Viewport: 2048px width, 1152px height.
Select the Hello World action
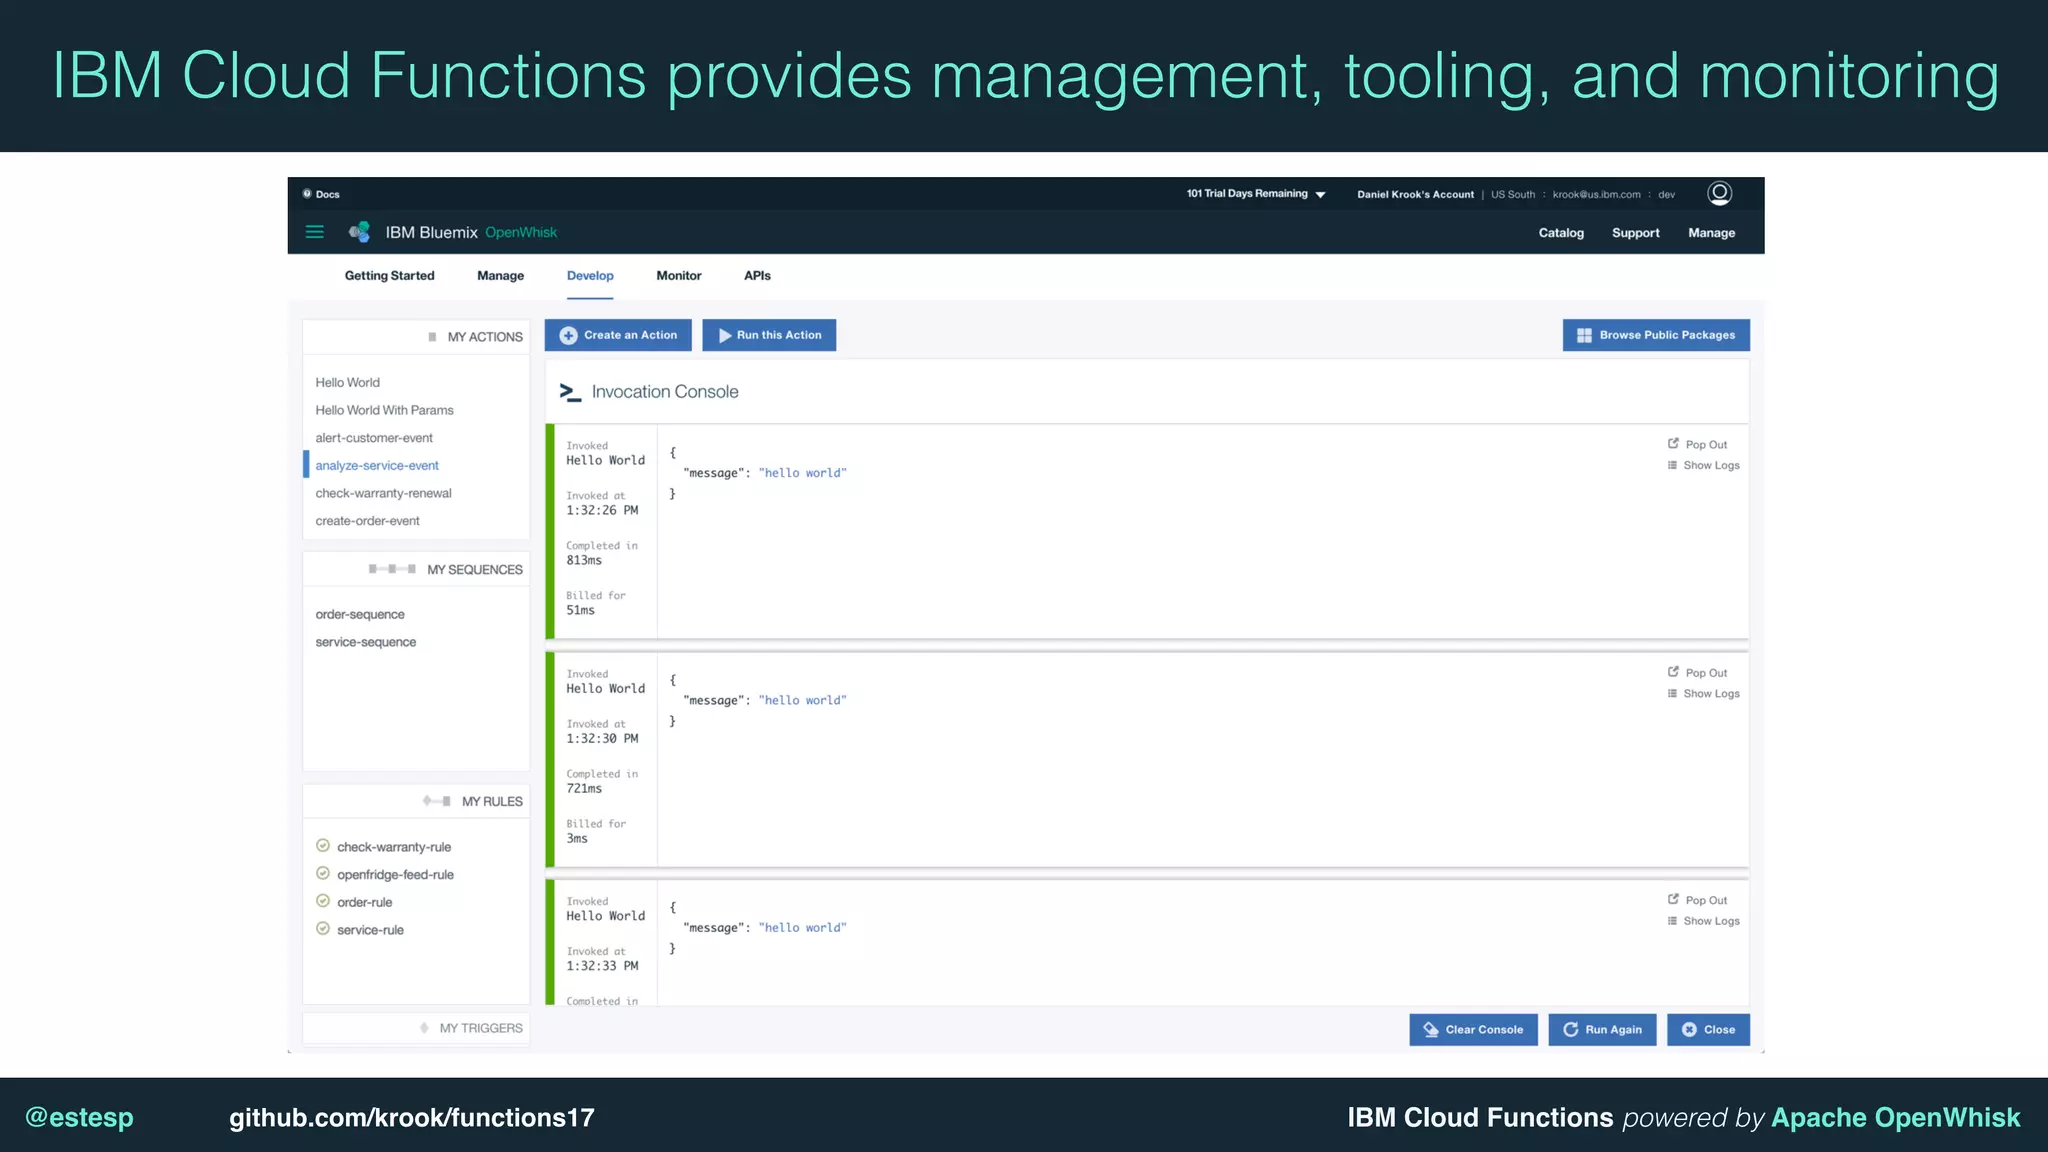coord(348,382)
